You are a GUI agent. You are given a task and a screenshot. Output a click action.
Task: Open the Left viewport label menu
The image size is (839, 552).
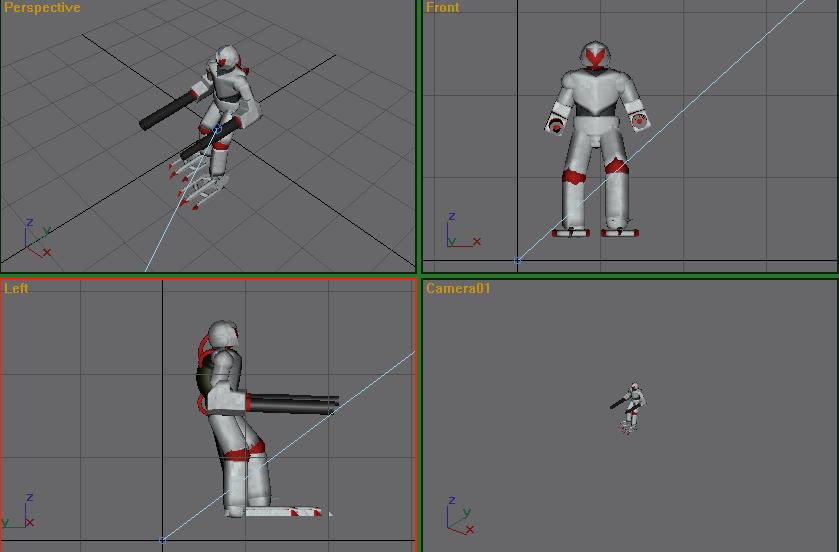click(x=16, y=288)
